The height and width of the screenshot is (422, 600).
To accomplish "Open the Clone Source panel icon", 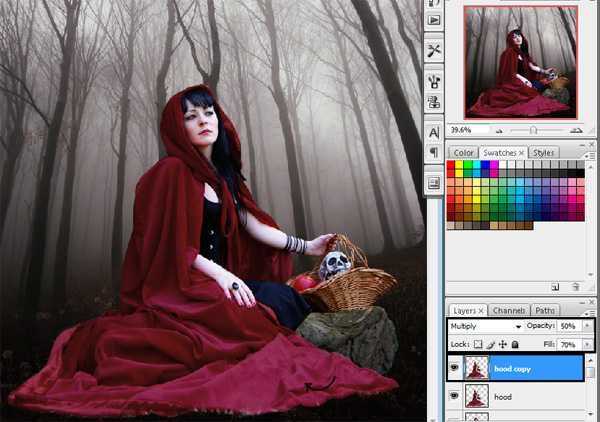I will coord(434,101).
